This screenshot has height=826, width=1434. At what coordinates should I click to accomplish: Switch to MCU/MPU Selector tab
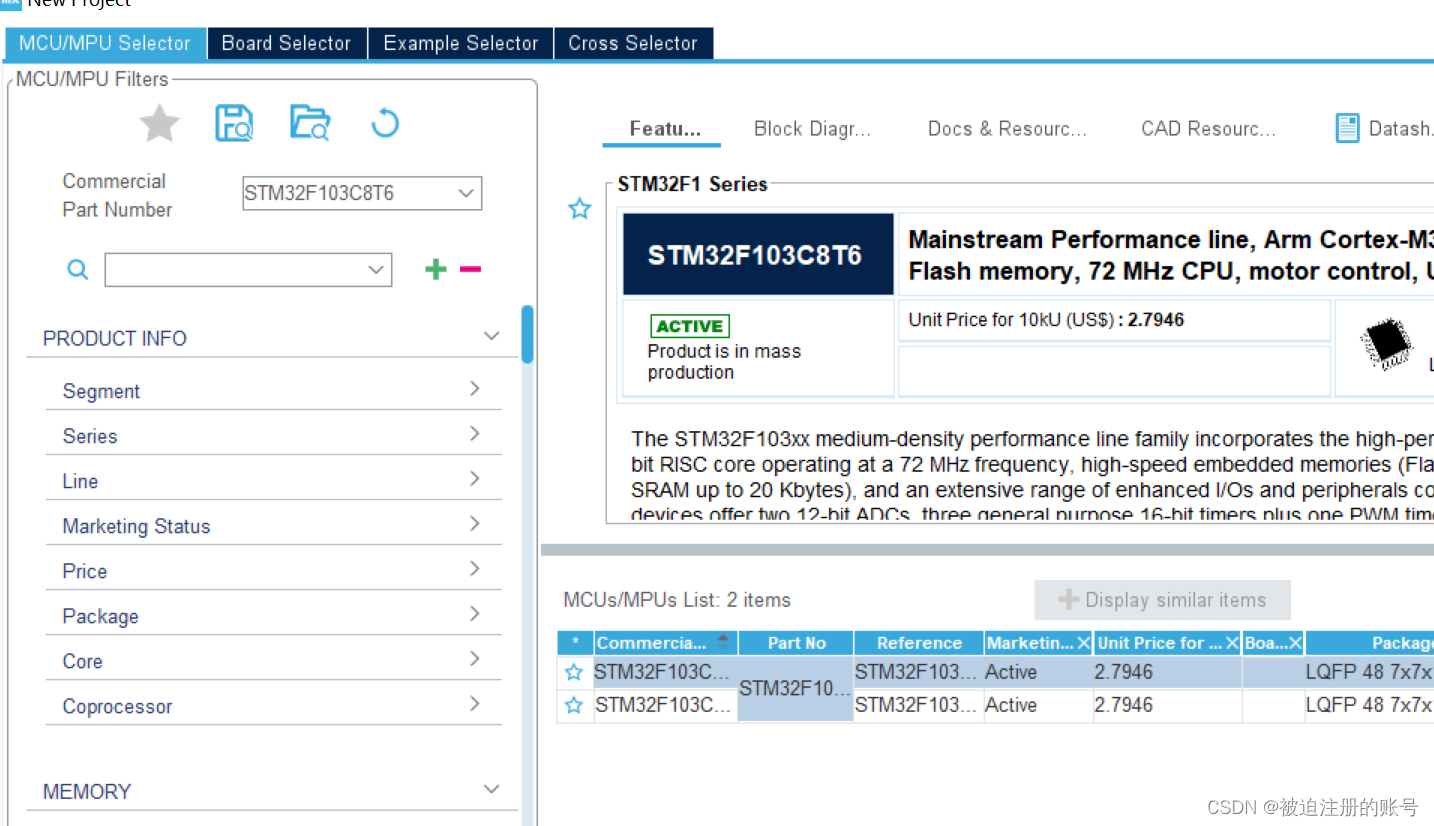click(105, 43)
